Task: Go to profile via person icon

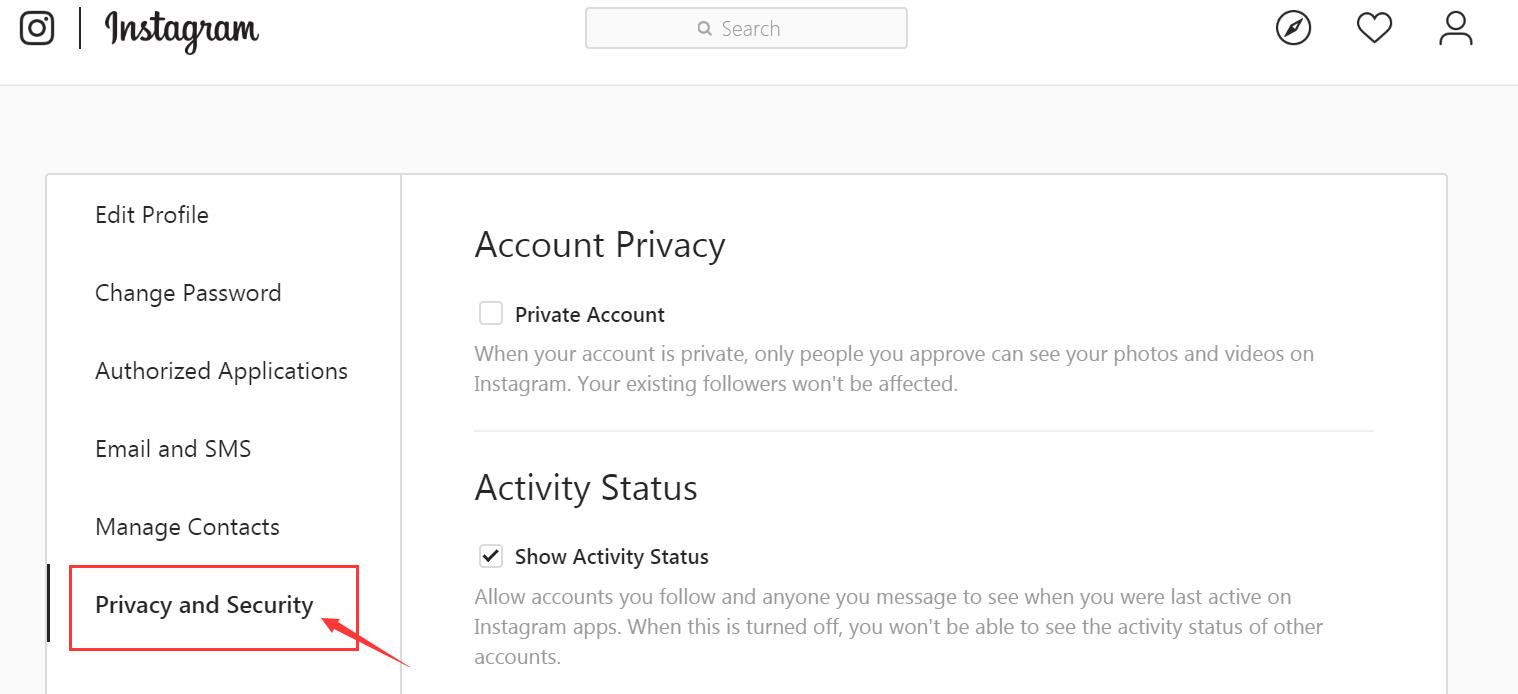Action: pos(1455,28)
